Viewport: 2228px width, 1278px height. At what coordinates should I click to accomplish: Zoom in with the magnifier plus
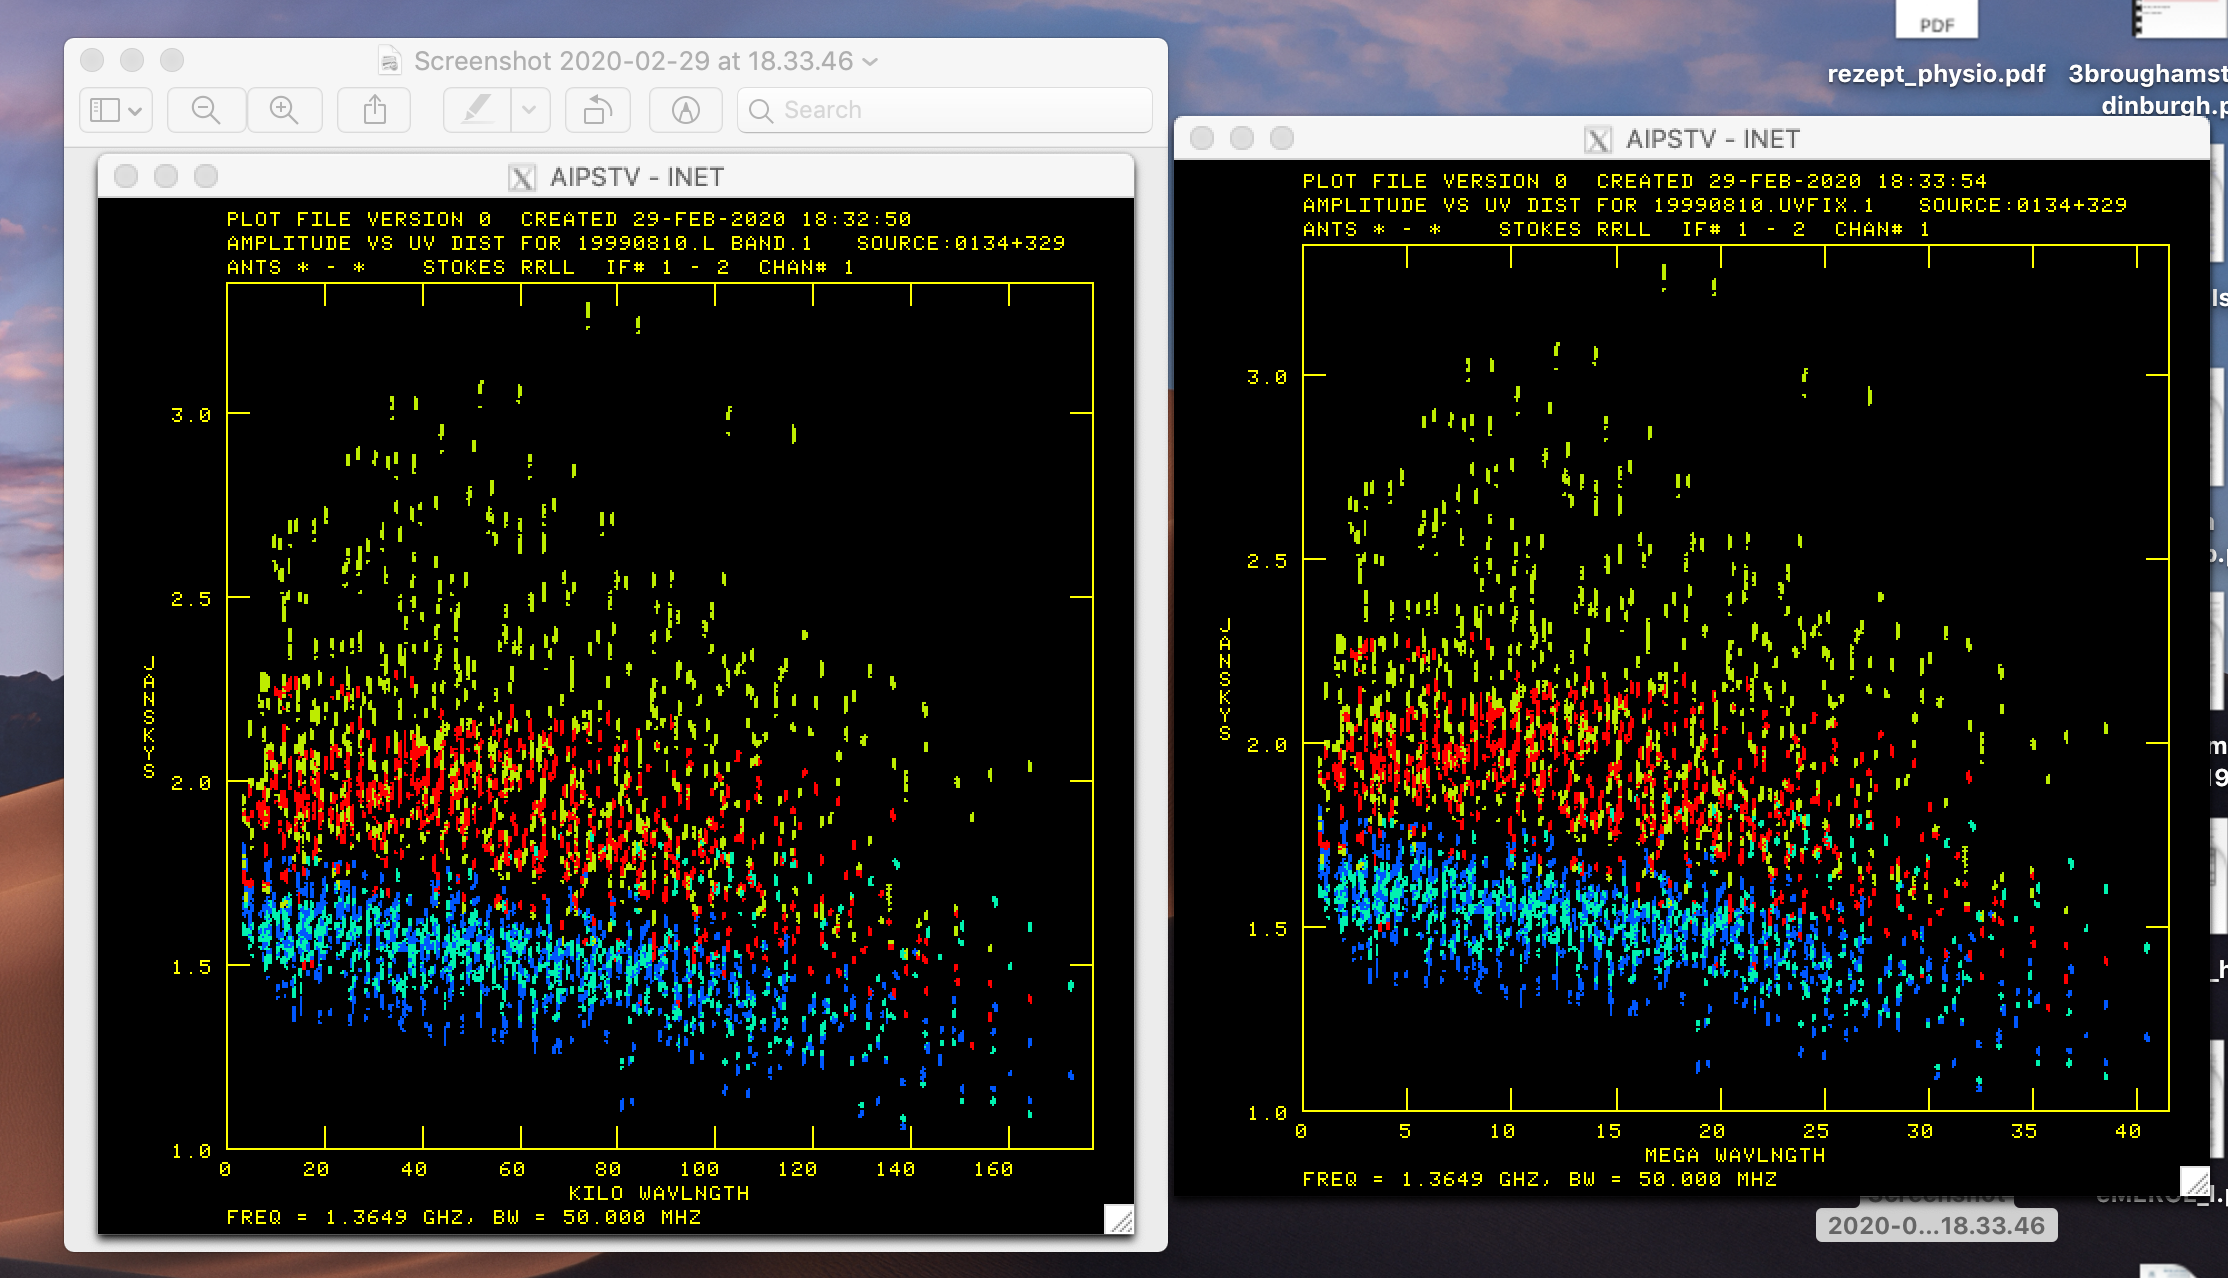click(284, 110)
